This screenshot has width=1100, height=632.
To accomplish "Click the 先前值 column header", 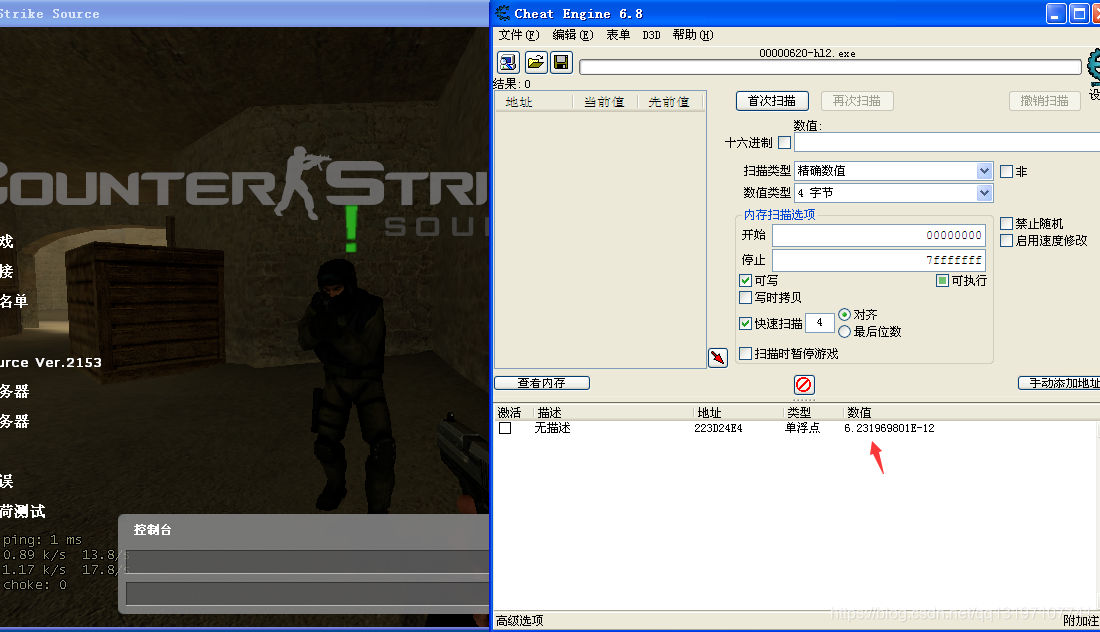I will tap(669, 102).
